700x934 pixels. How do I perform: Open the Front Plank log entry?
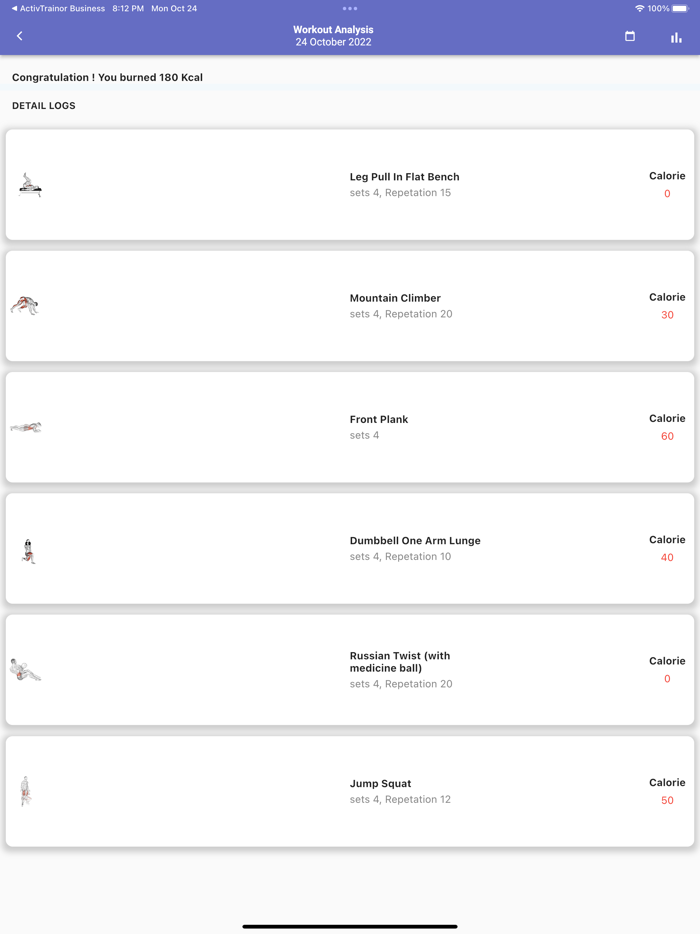(379, 419)
